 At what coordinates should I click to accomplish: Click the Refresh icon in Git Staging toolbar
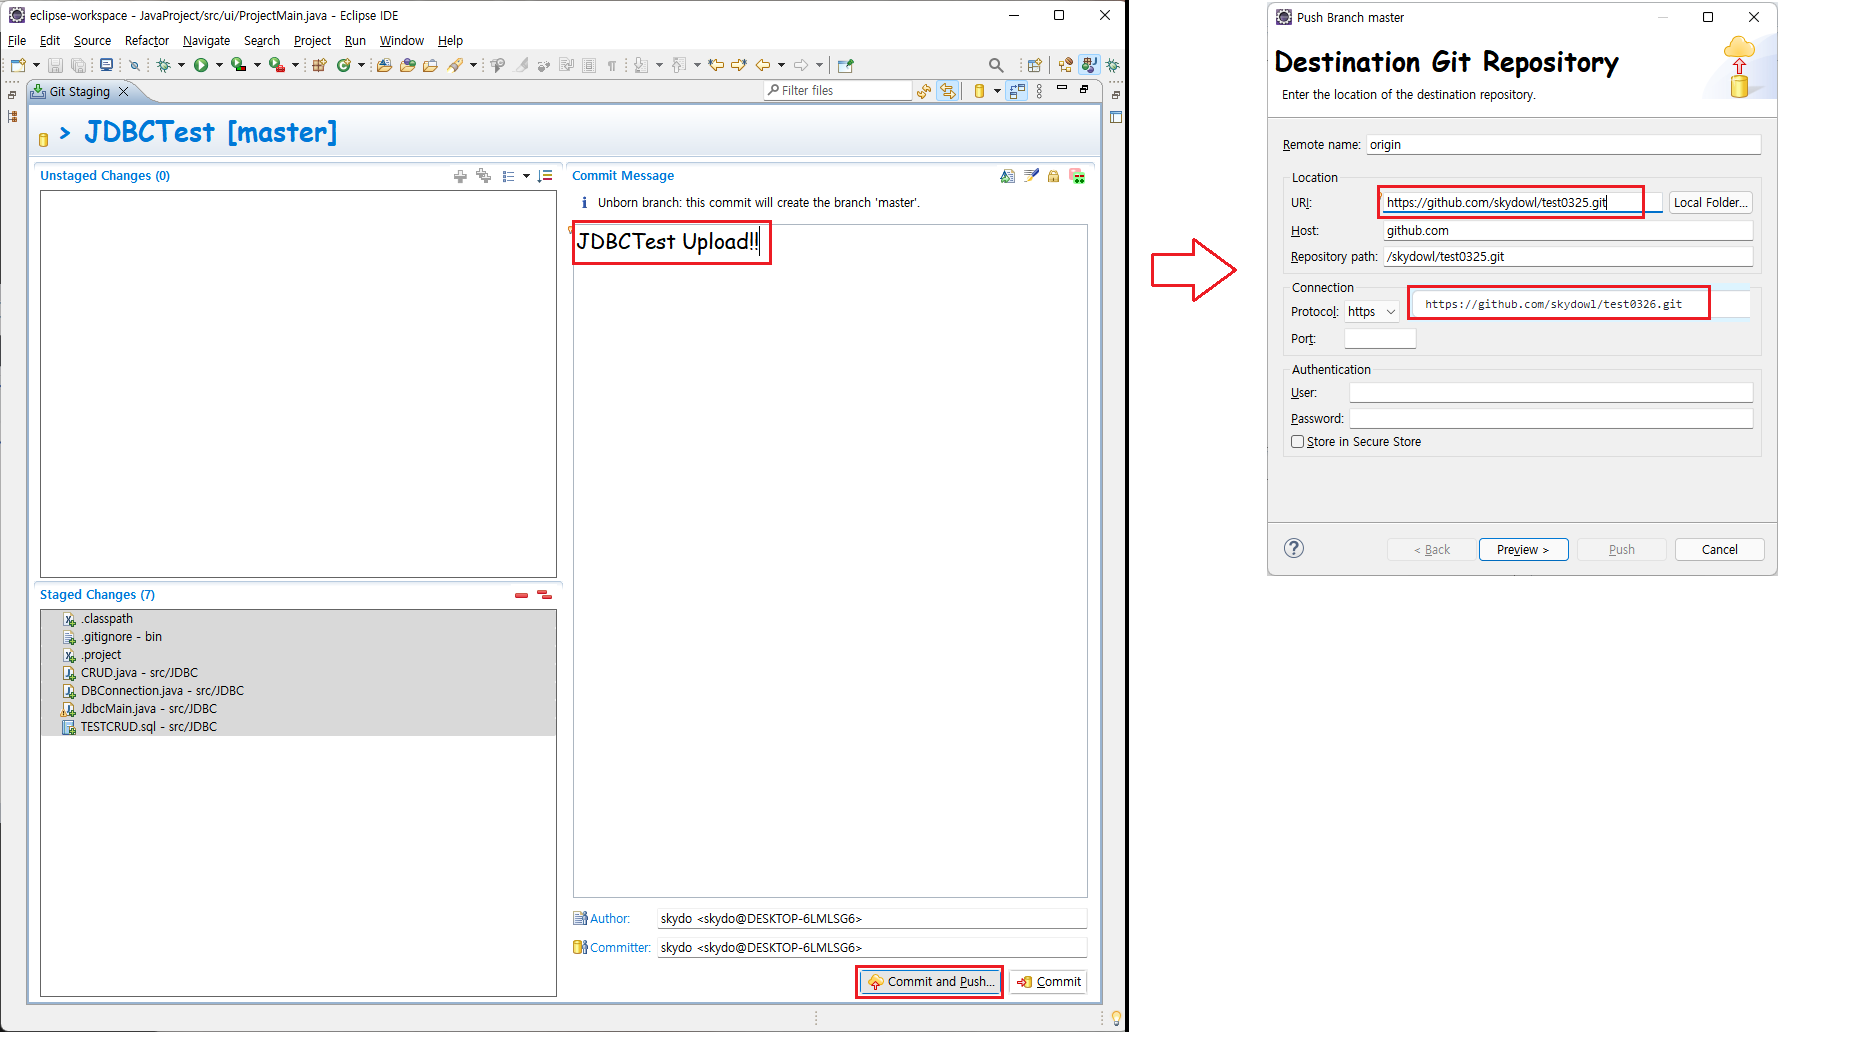click(924, 91)
